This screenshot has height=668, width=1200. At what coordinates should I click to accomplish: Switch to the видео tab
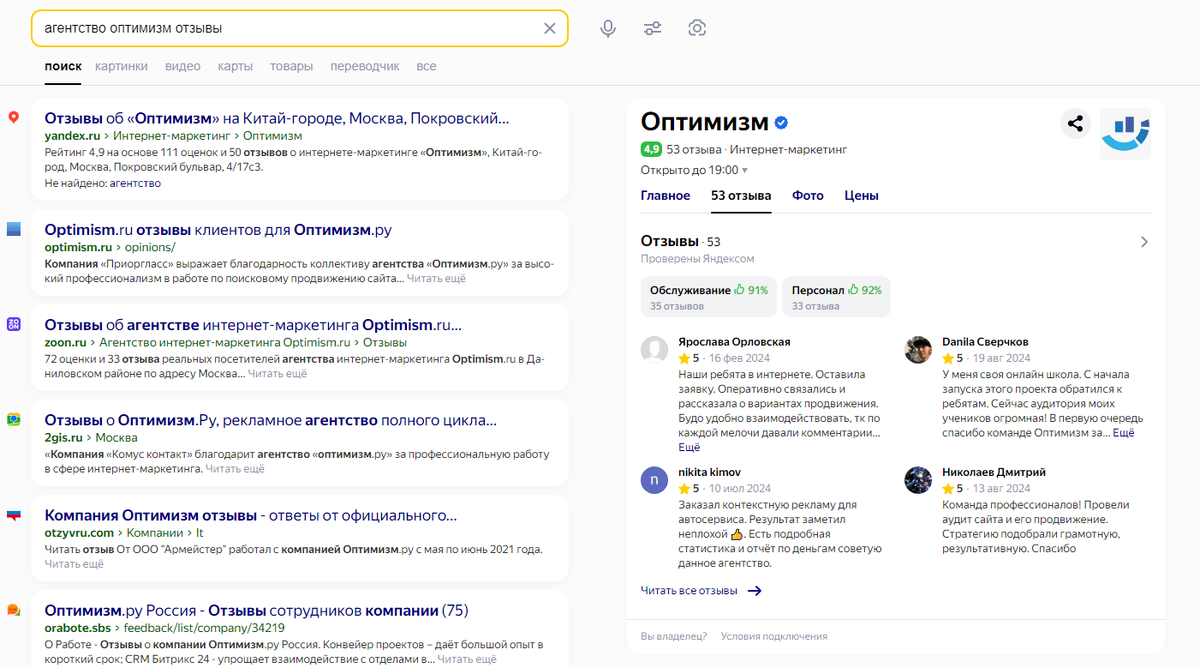[183, 66]
